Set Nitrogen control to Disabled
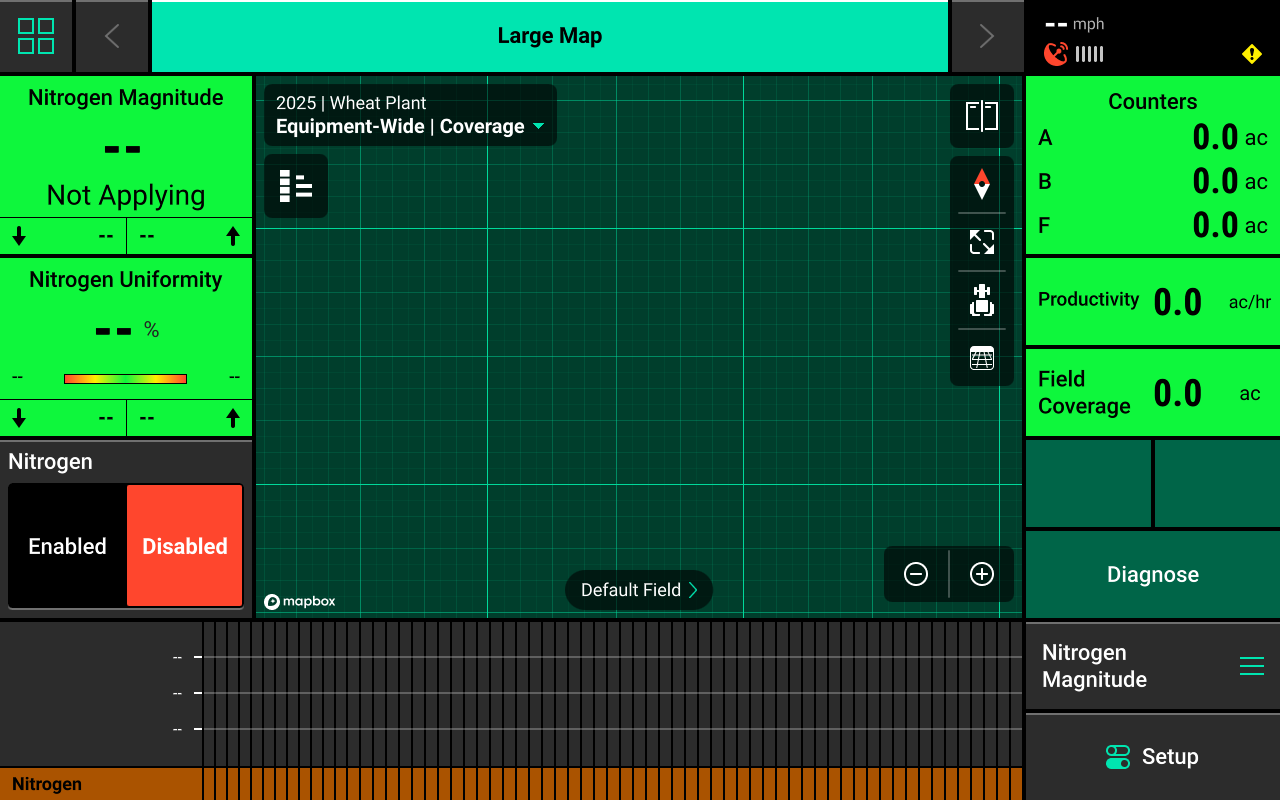 pyautogui.click(x=185, y=546)
